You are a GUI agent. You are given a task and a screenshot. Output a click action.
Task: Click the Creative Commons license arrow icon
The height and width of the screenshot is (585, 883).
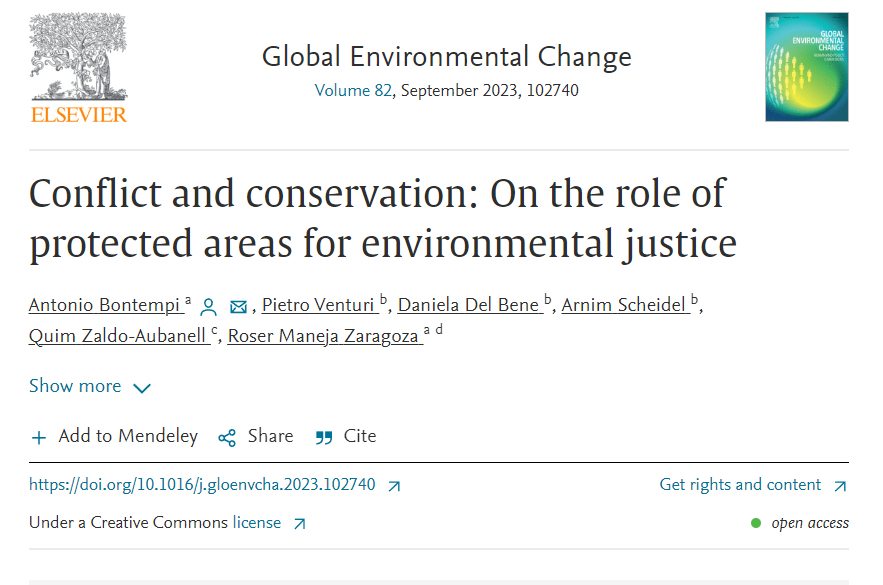(299, 523)
